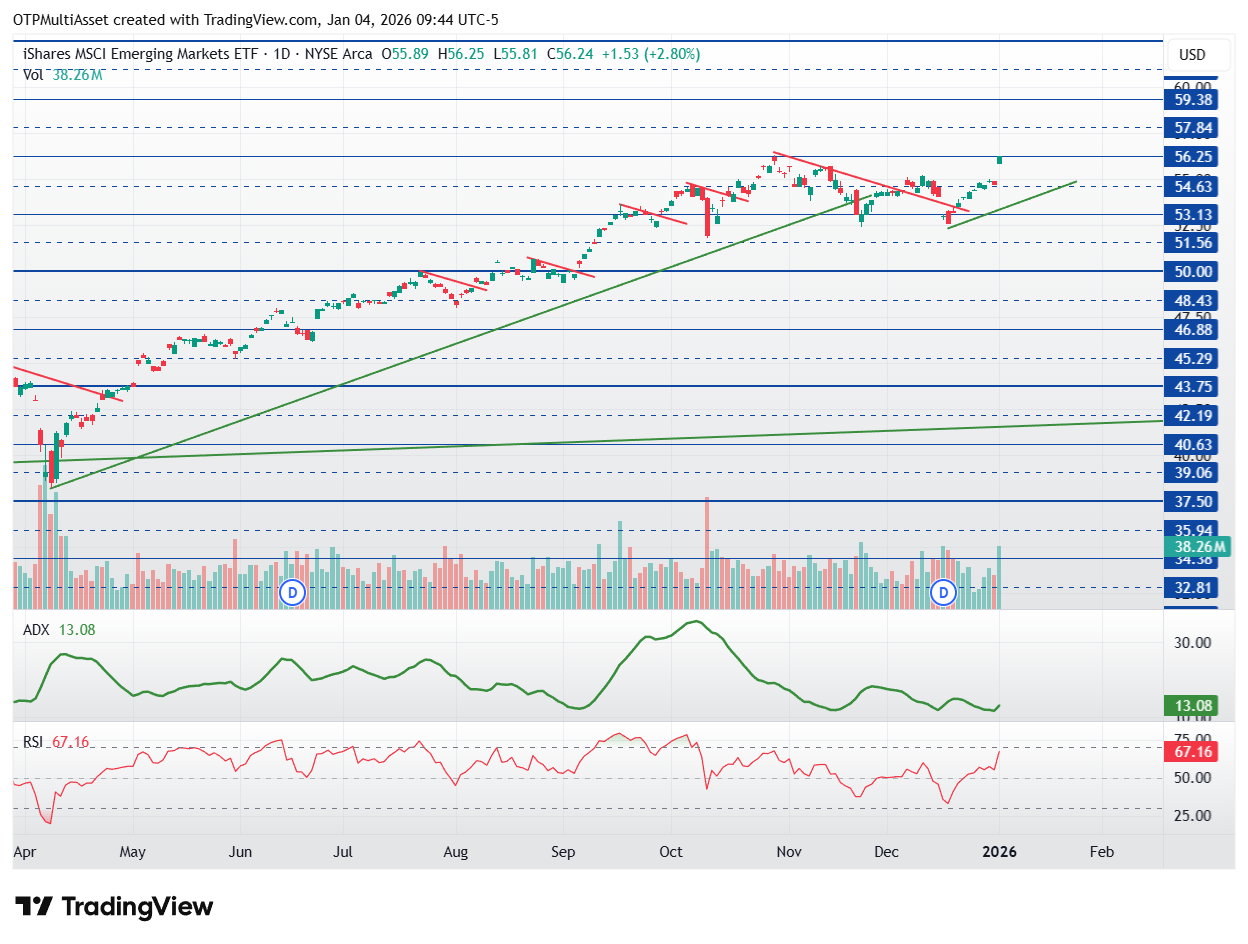Select the Feb label on time axis

(1101, 851)
